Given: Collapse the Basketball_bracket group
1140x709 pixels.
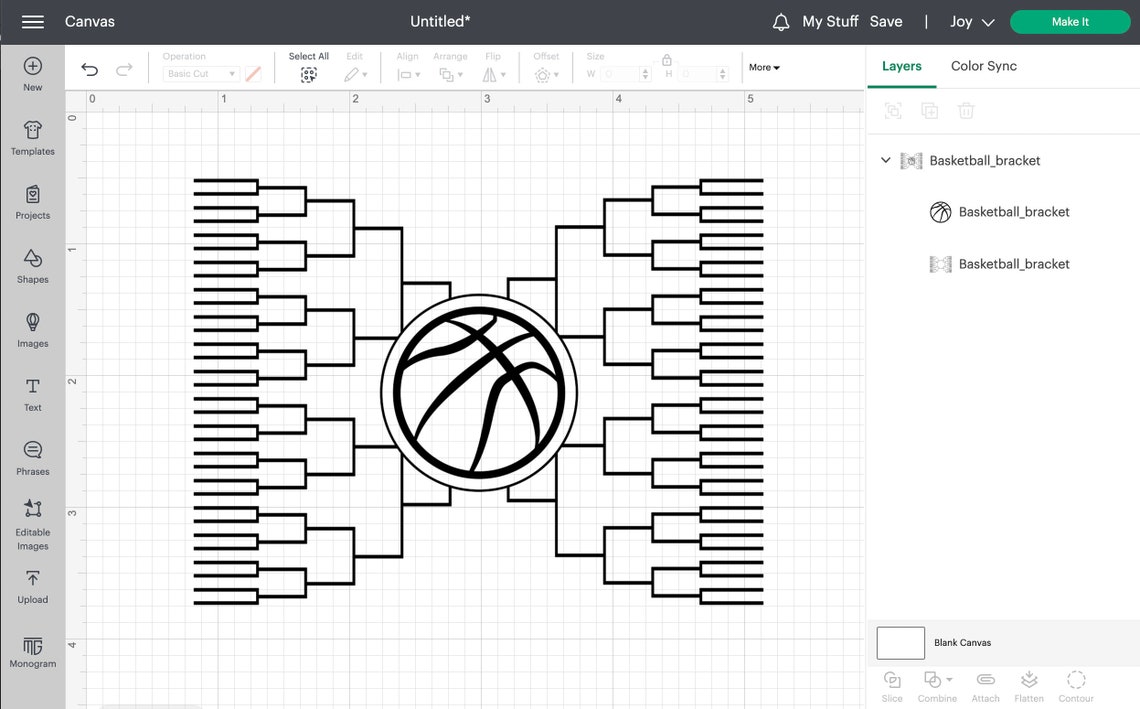Looking at the screenshot, I should pyautogui.click(x=884, y=160).
